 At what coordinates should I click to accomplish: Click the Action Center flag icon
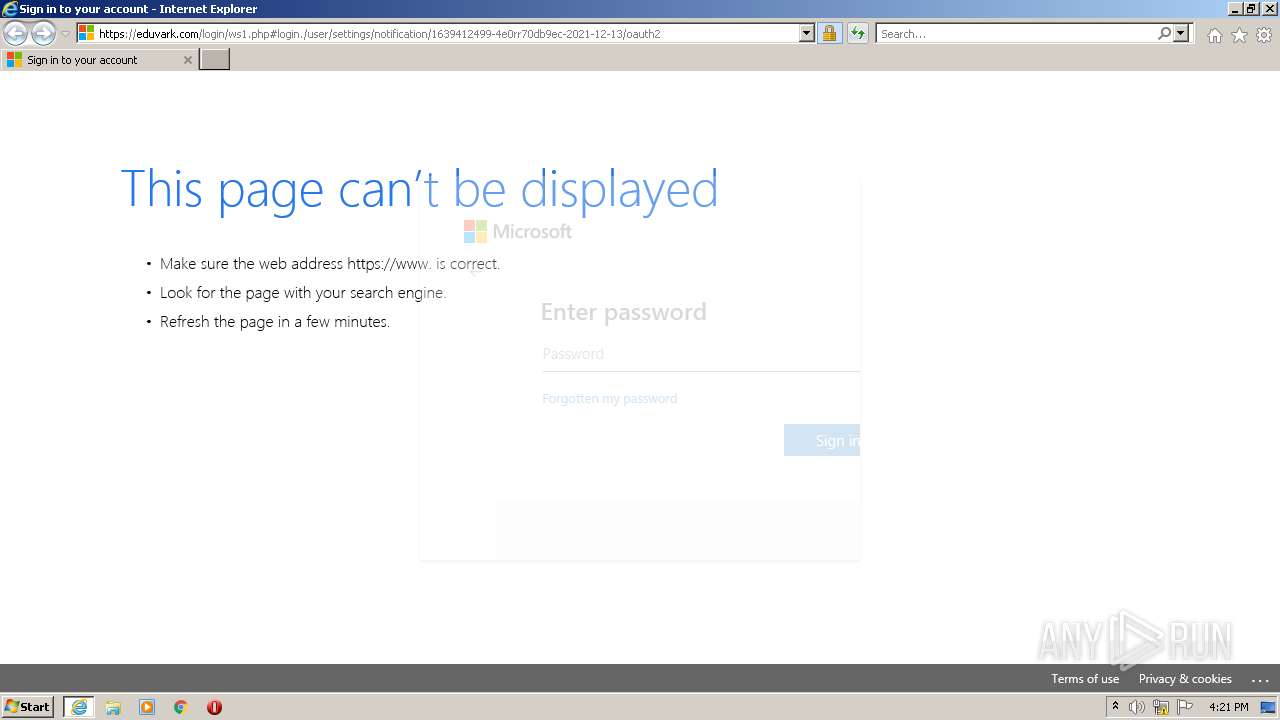1185,707
